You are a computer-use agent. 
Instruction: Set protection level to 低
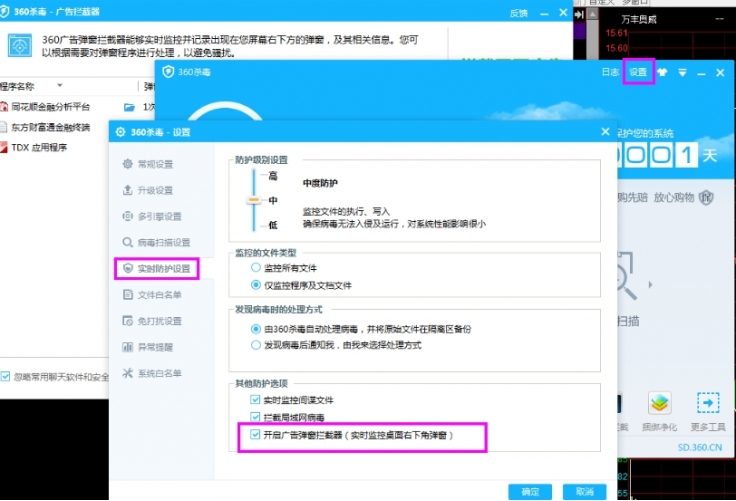coord(273,225)
